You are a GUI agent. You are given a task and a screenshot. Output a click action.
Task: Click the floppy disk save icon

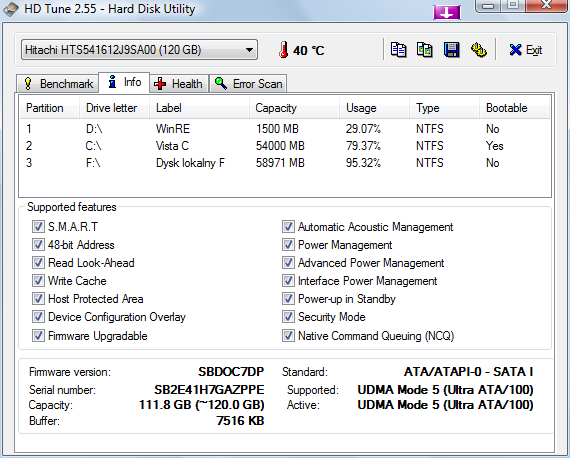tap(451, 50)
